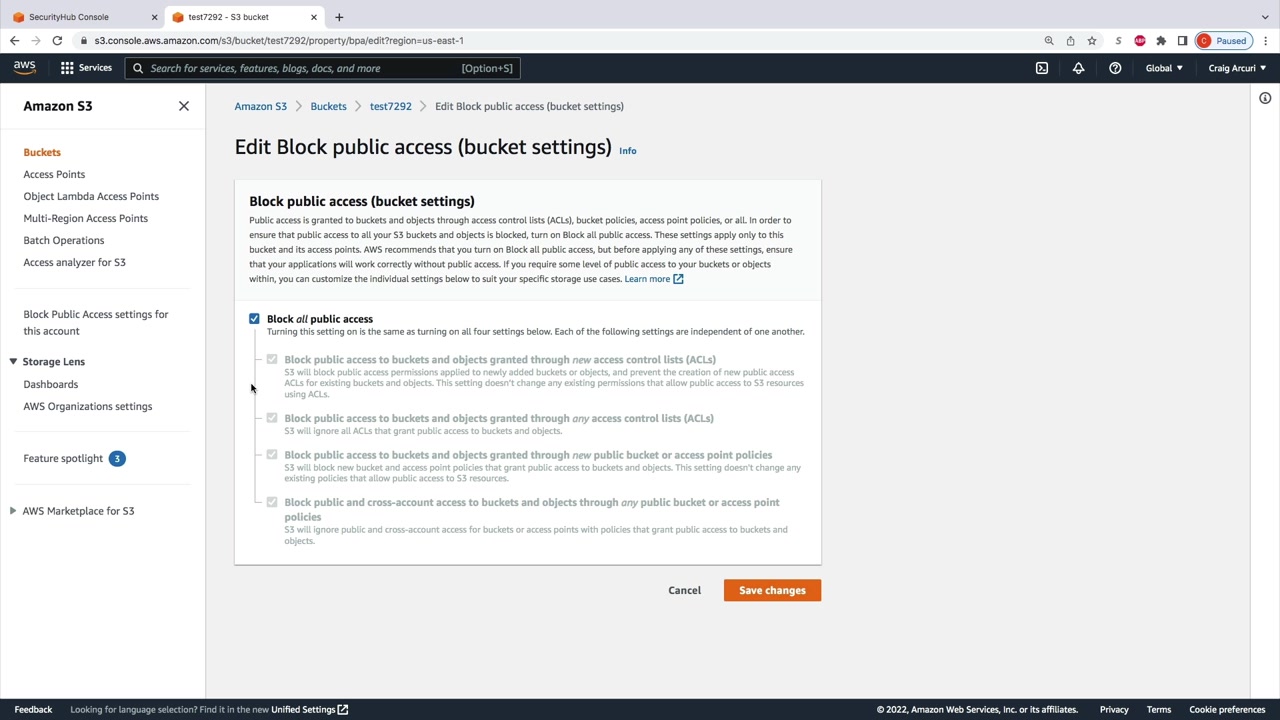
Task: Toggle checkbox for new public bucket policies setting
Action: (x=272, y=455)
